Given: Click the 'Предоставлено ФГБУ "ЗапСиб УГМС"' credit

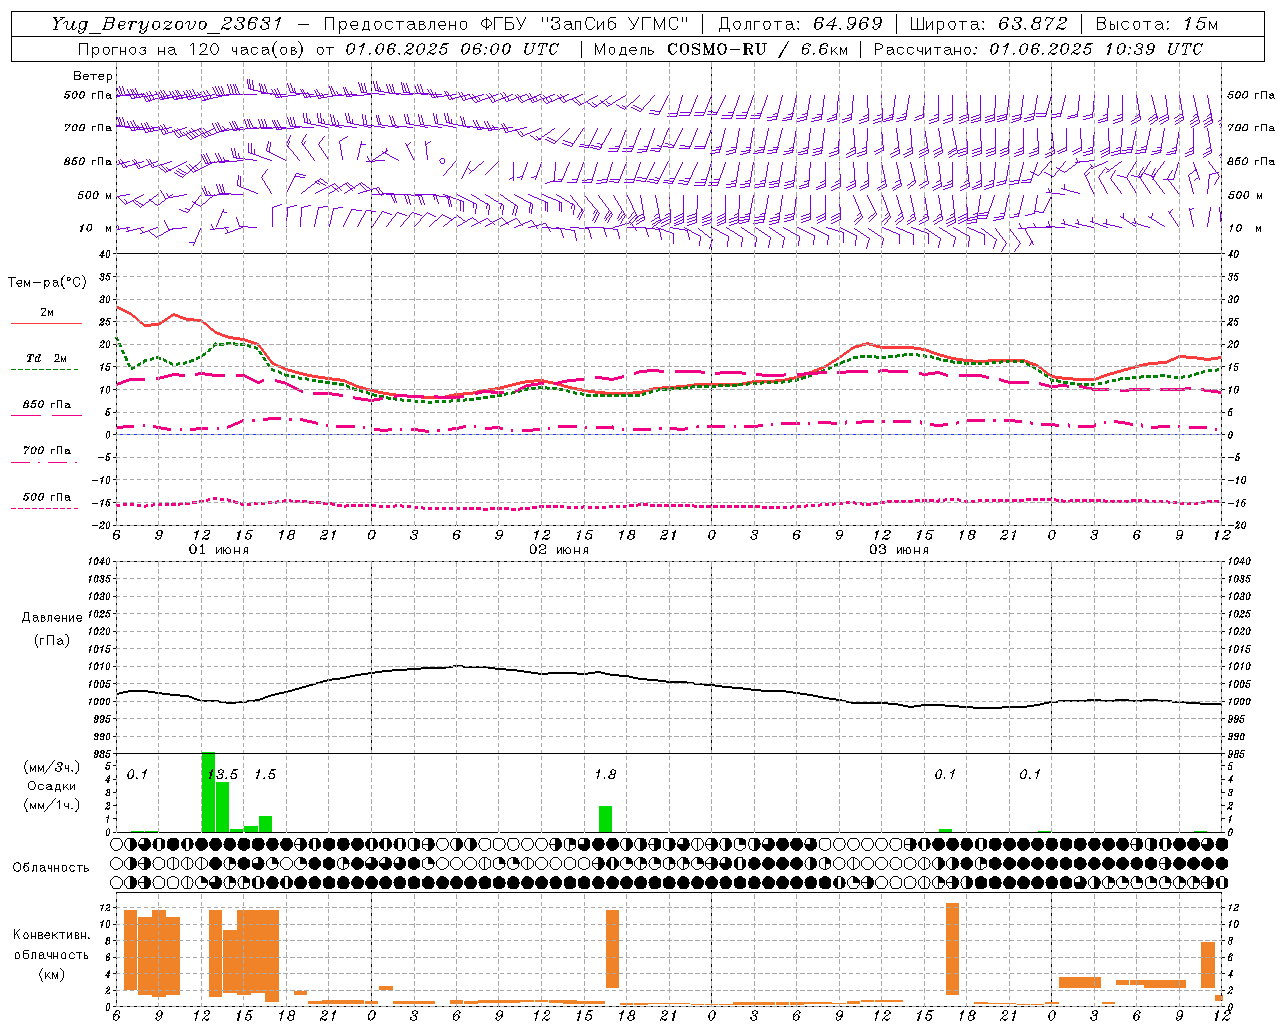Looking at the screenshot, I should [x=507, y=24].
